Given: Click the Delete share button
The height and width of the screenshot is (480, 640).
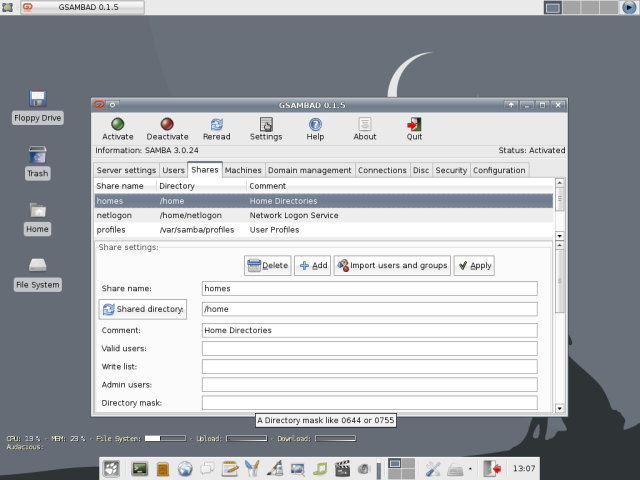Looking at the screenshot, I should pyautogui.click(x=267, y=265).
